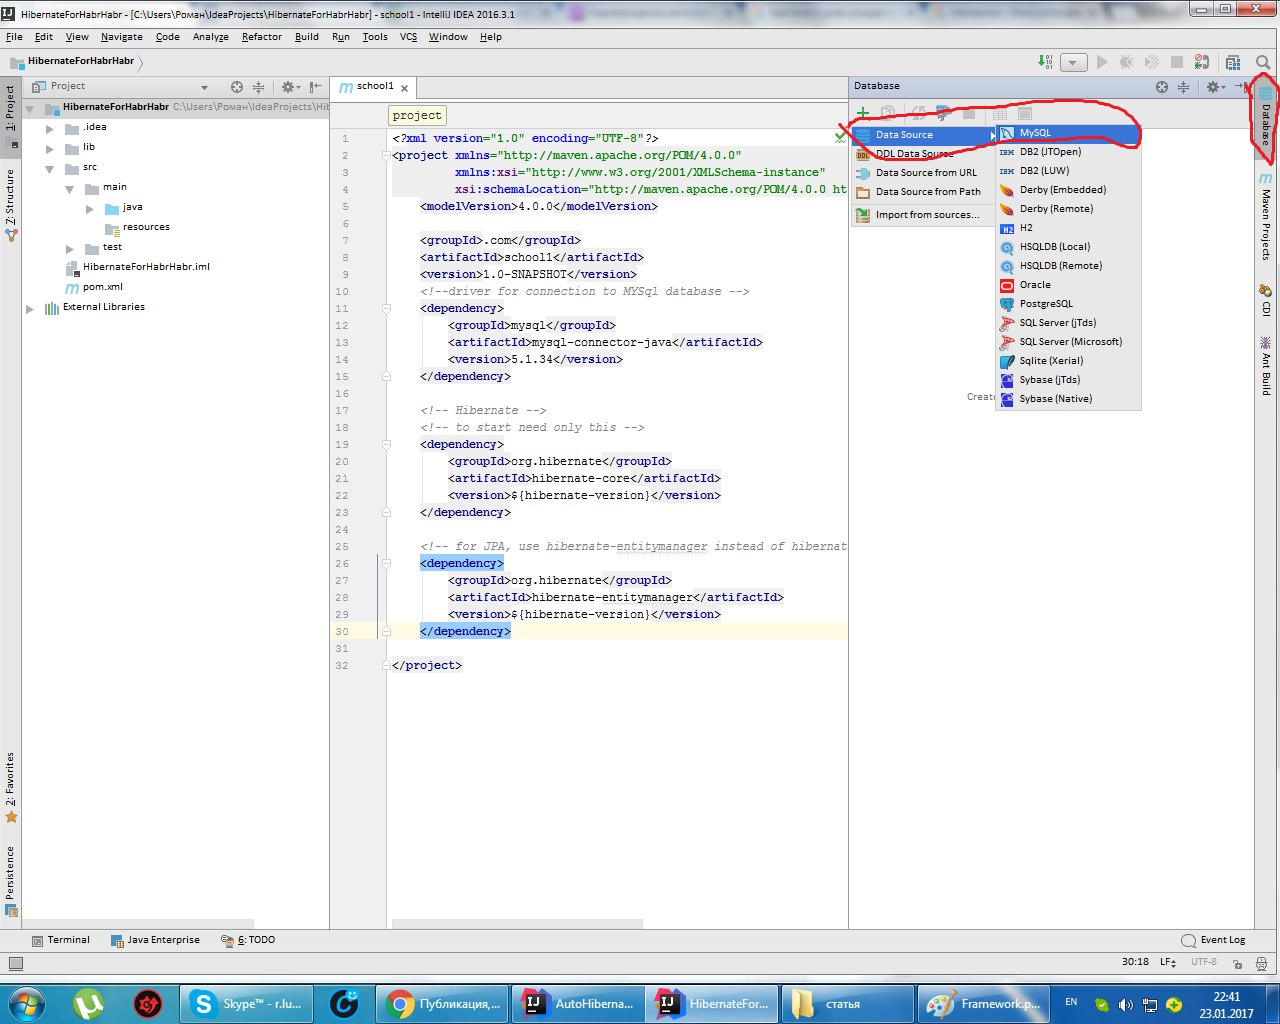Open the Database panel gear settings dropdown
This screenshot has width=1280, height=1024.
[1215, 87]
